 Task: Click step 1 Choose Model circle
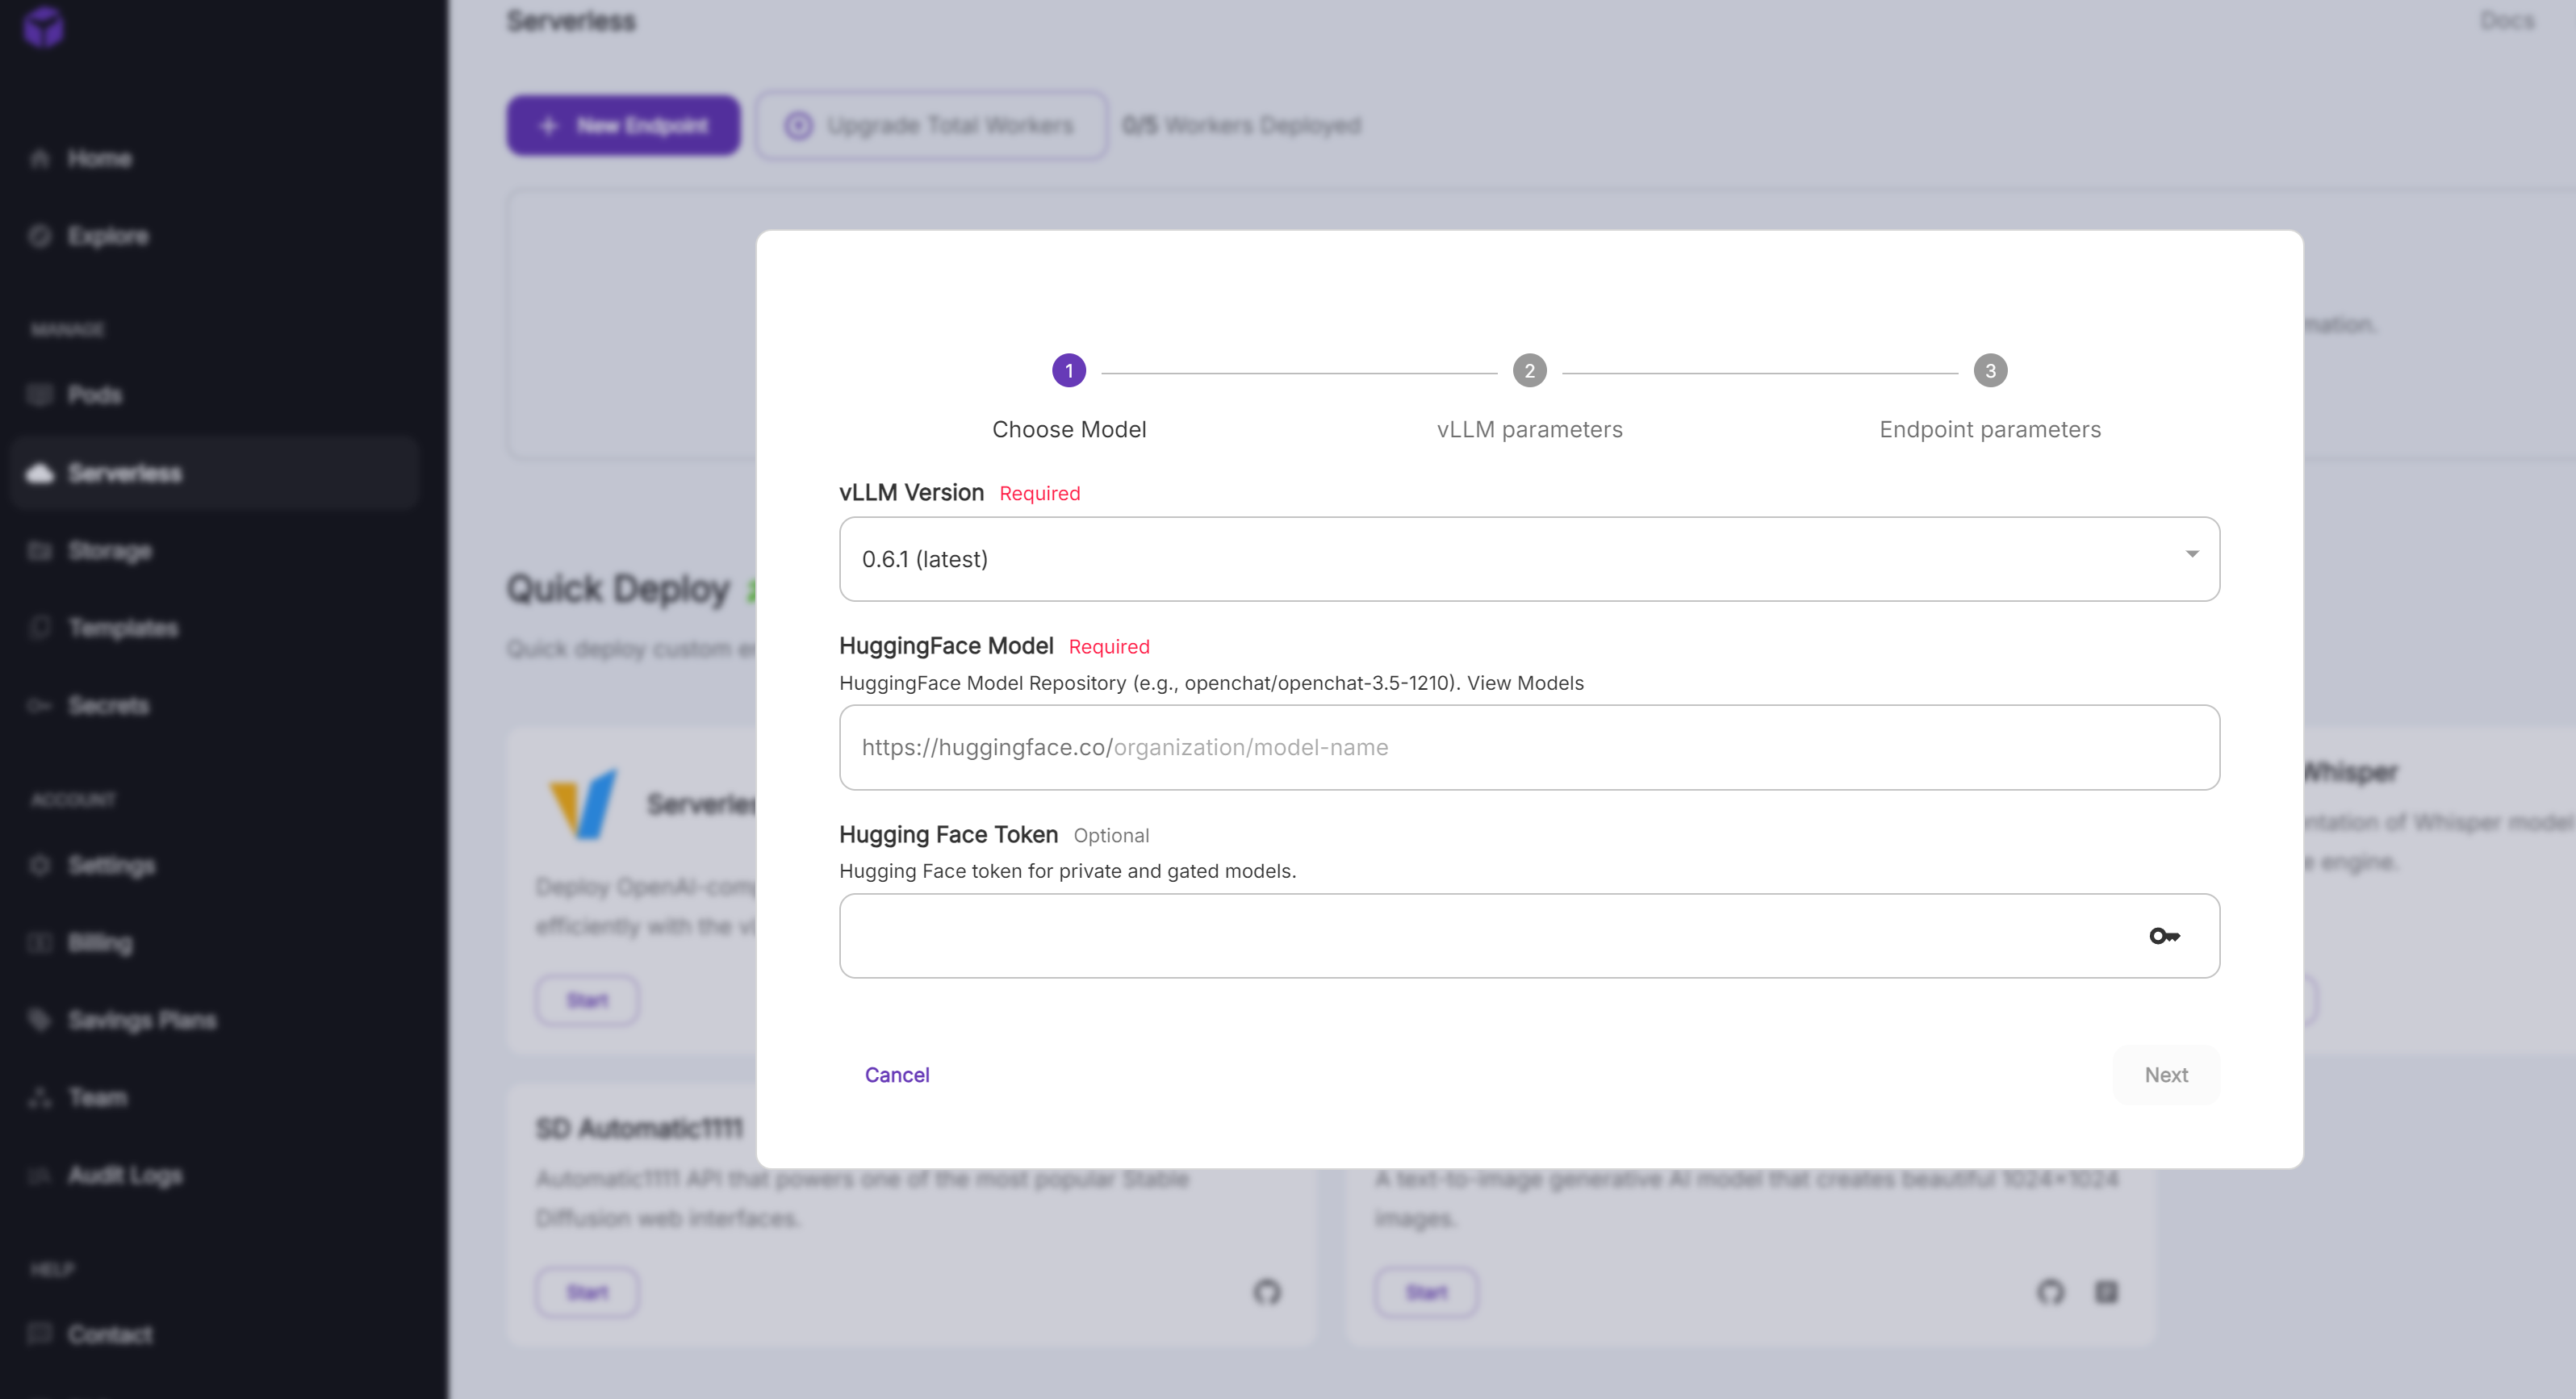pyautogui.click(x=1068, y=371)
